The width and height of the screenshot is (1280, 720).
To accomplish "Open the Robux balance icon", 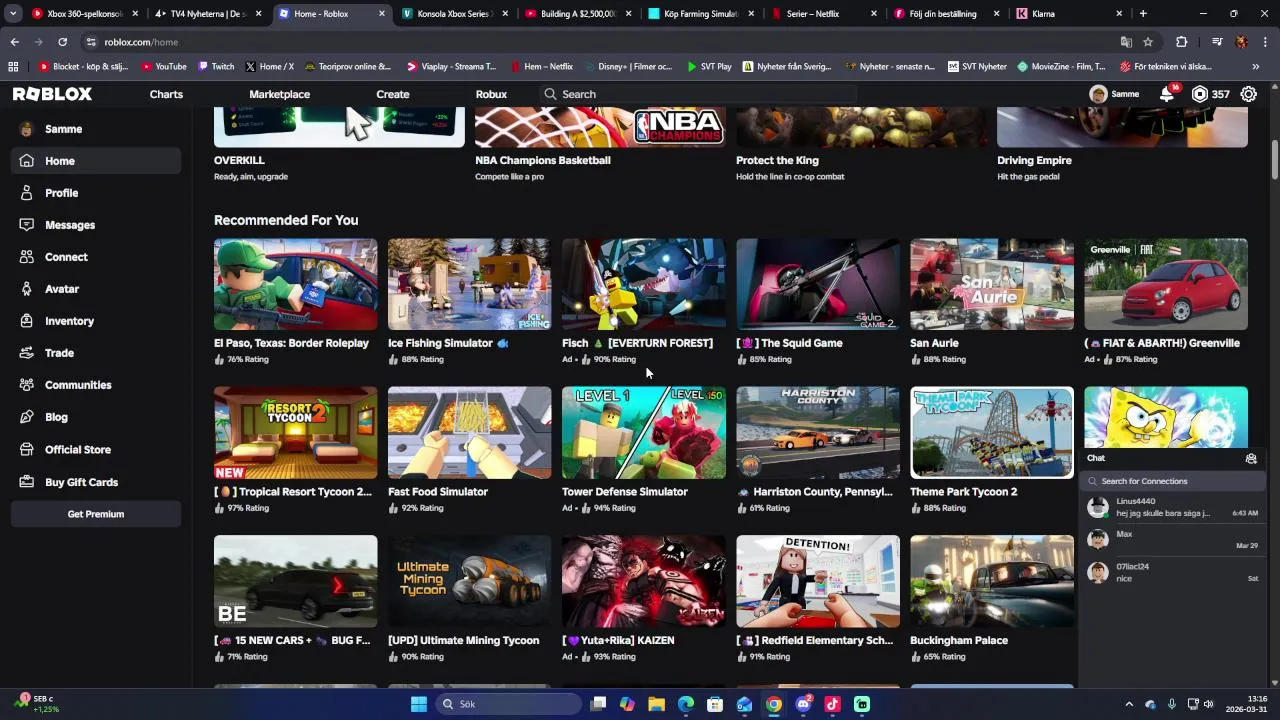I will click(x=1199, y=94).
